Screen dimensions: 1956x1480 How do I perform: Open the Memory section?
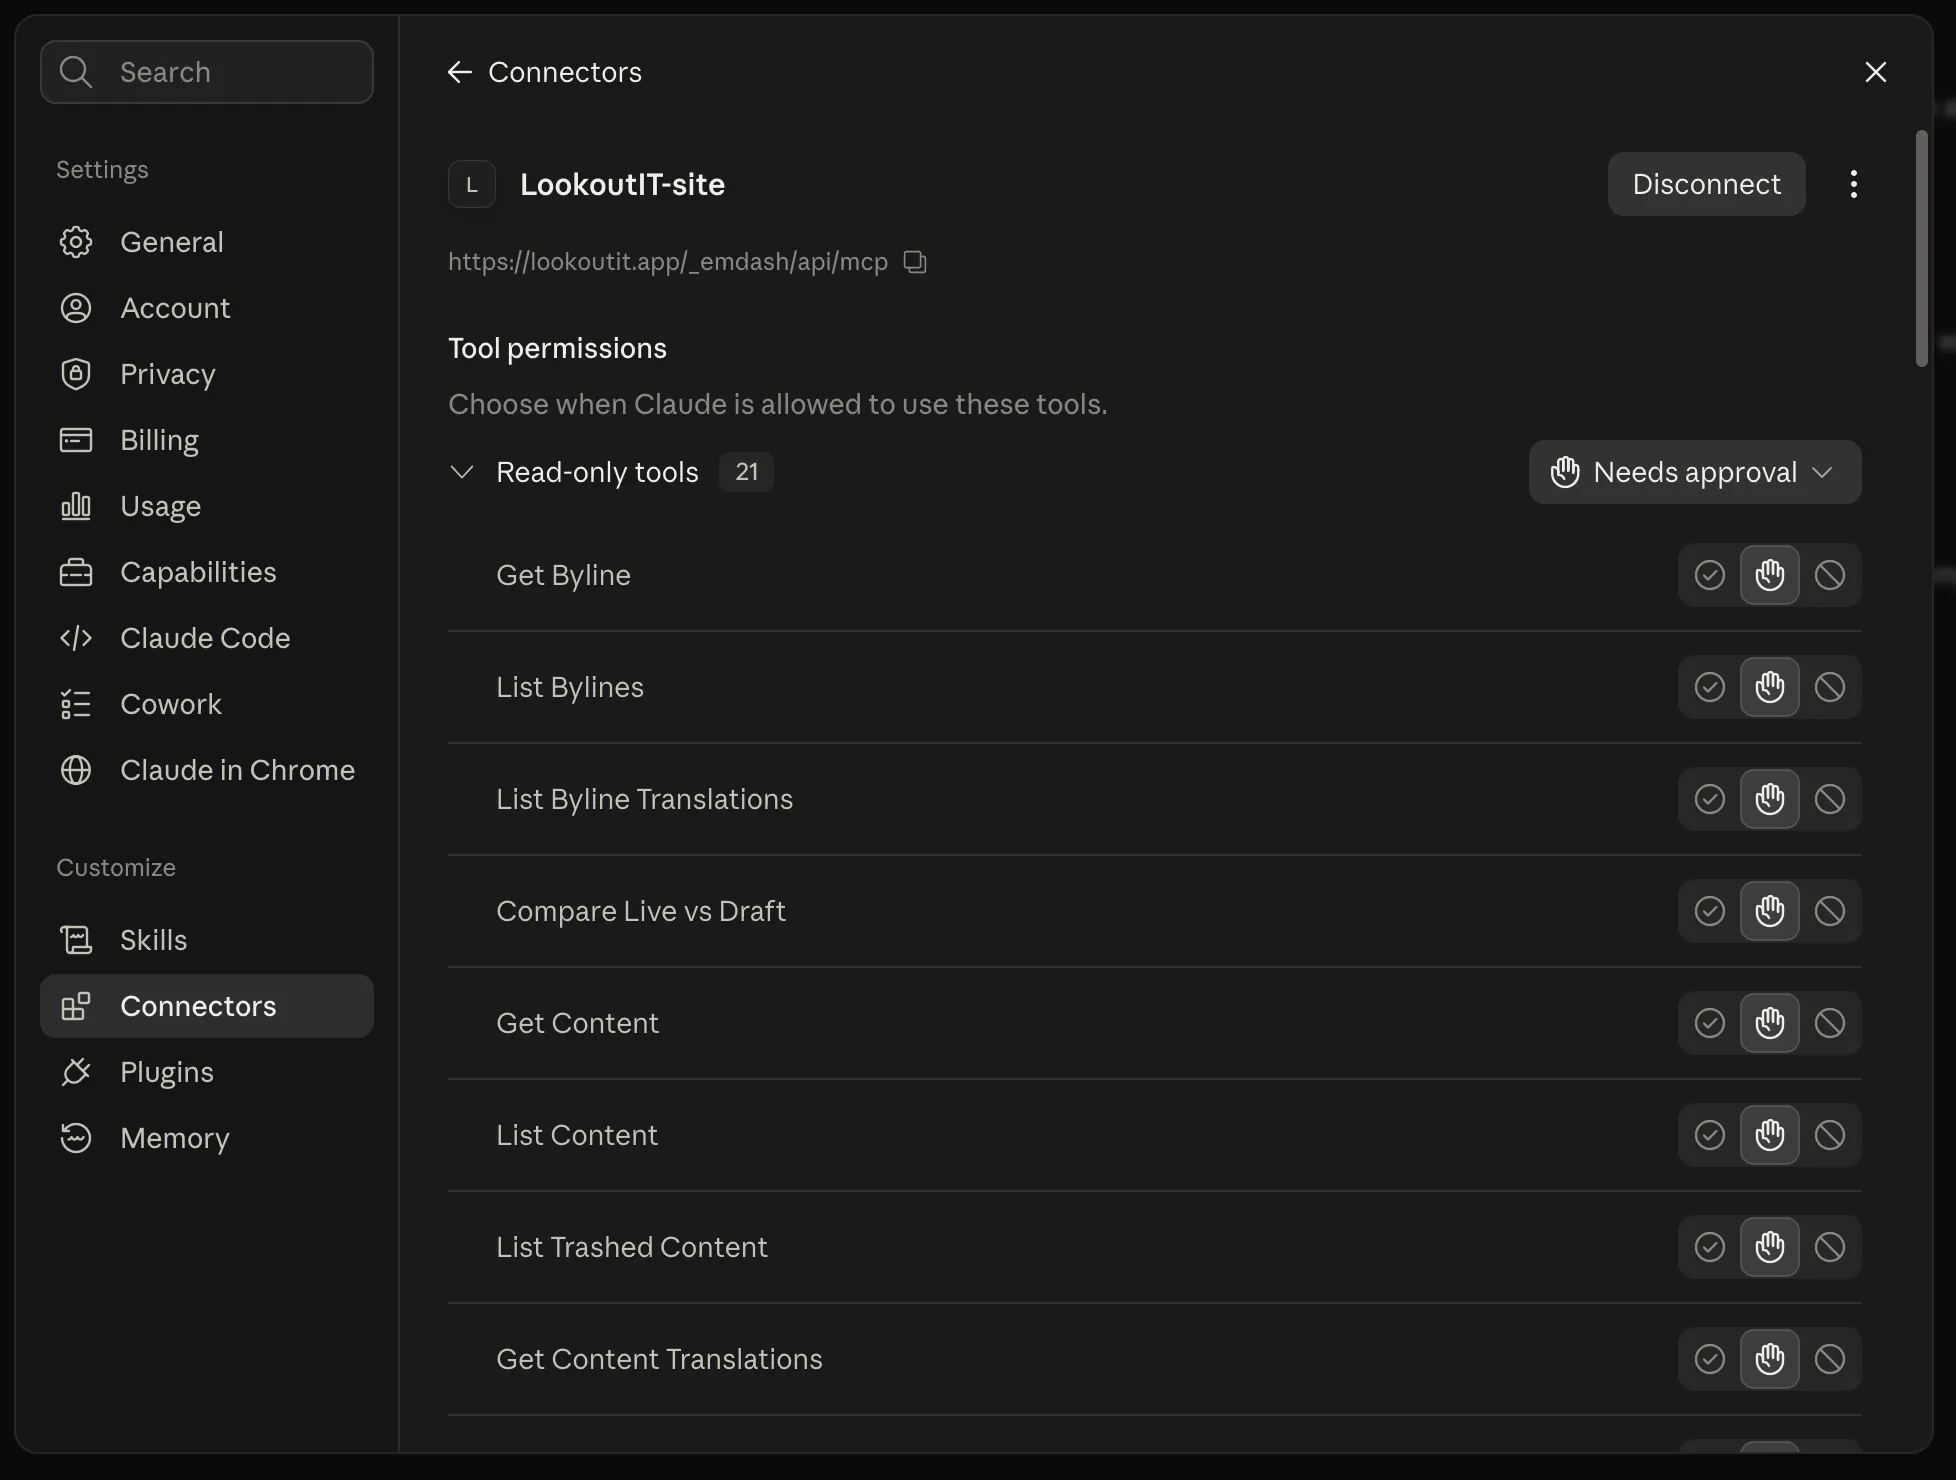207,1138
